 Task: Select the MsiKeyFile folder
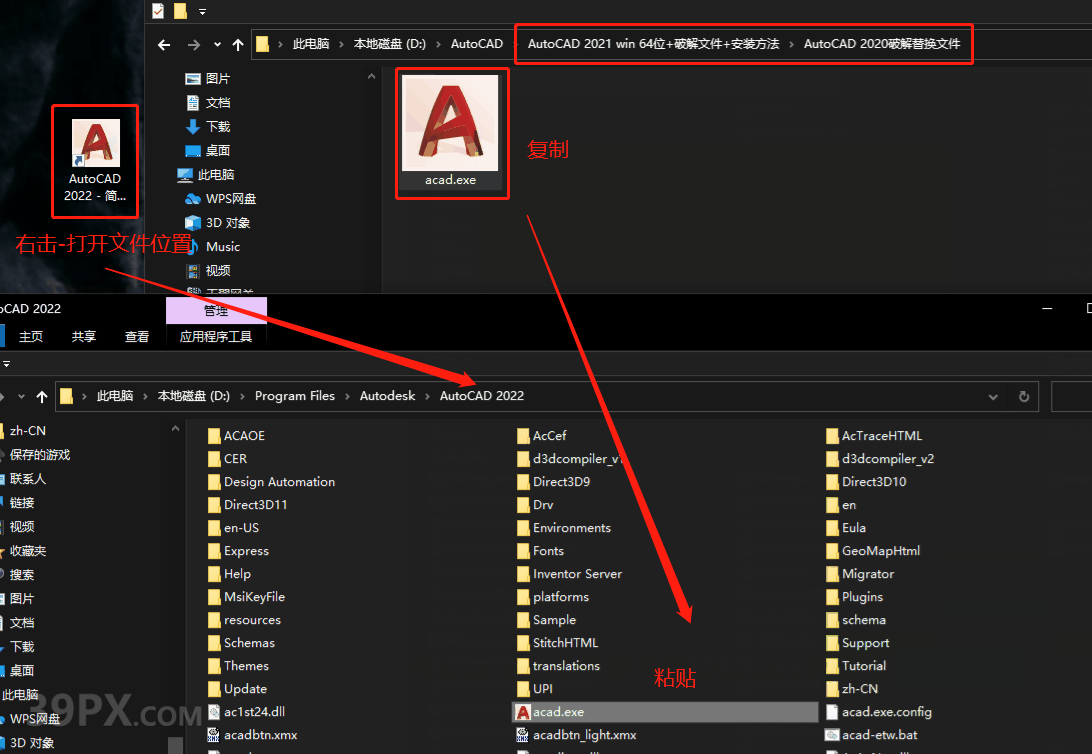pyautogui.click(x=247, y=597)
